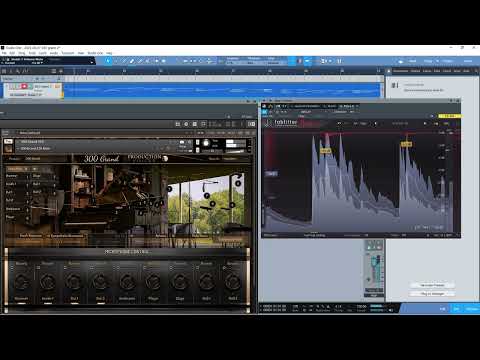Click the Kontakt browser grid icon
Screen dimensions: 480x360
pos(178,124)
